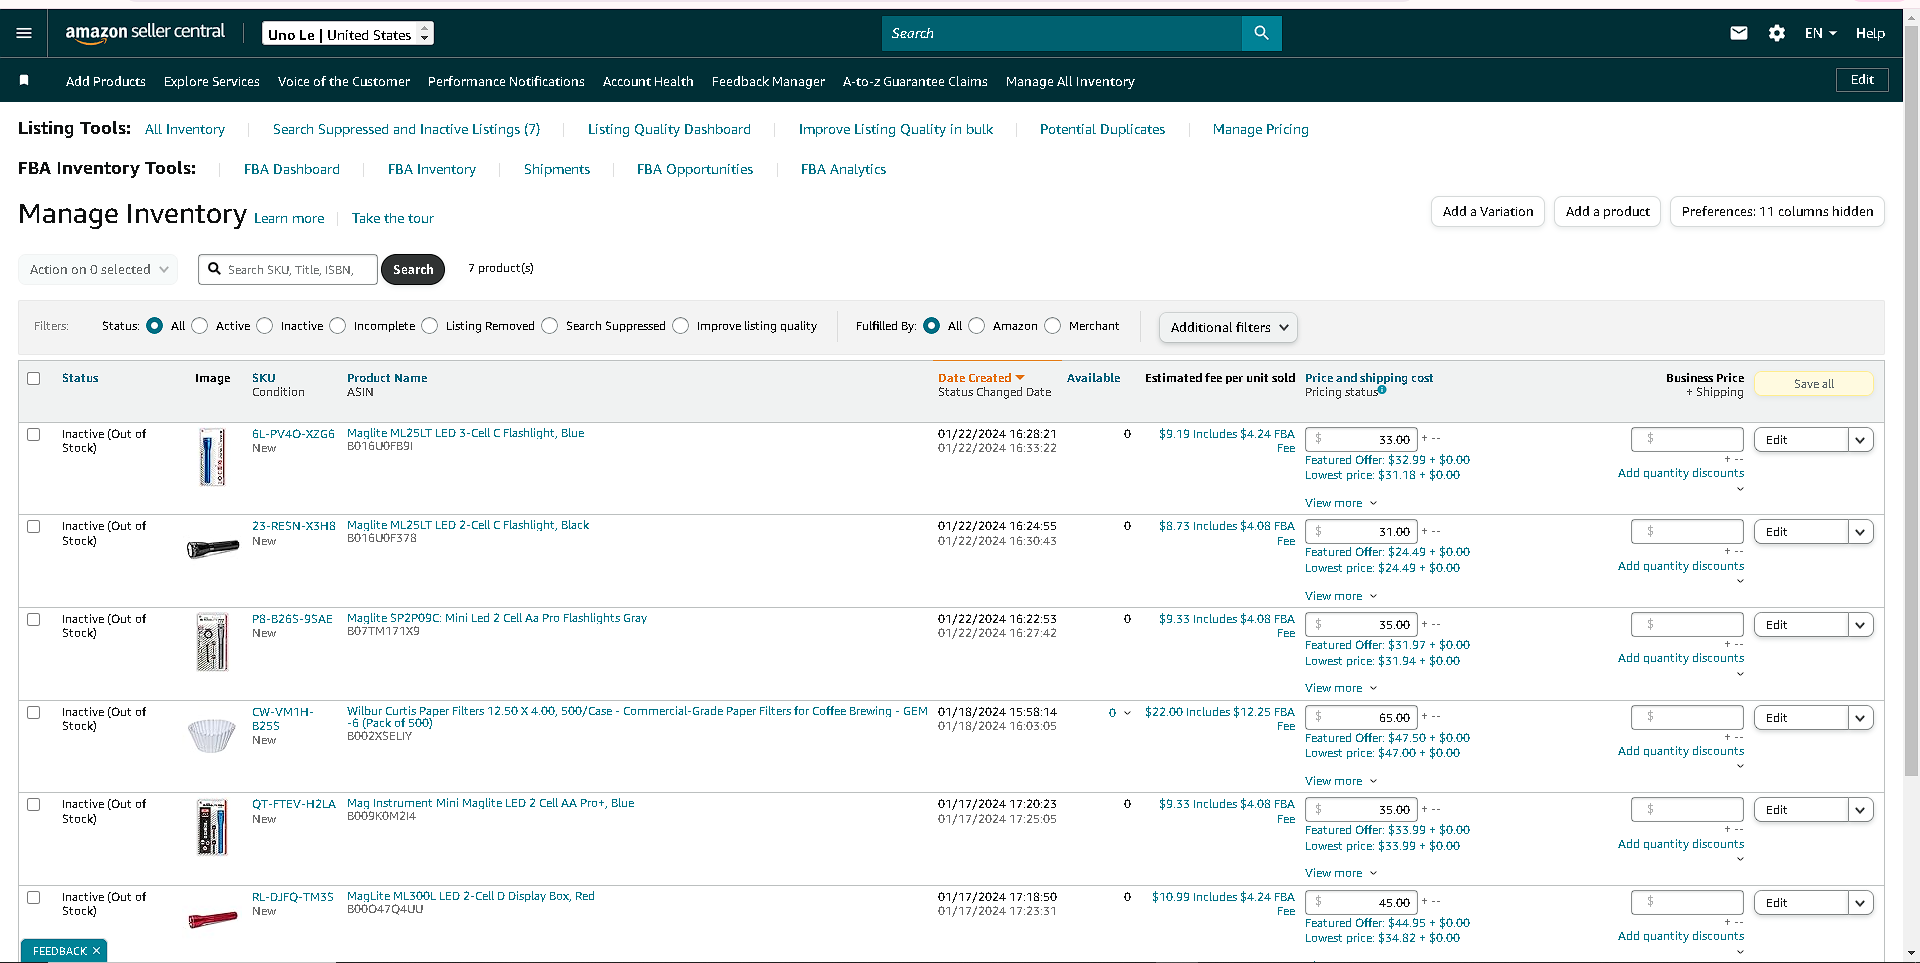Click the search magnifier button in header
This screenshot has height=963, width=1920.
(1261, 33)
